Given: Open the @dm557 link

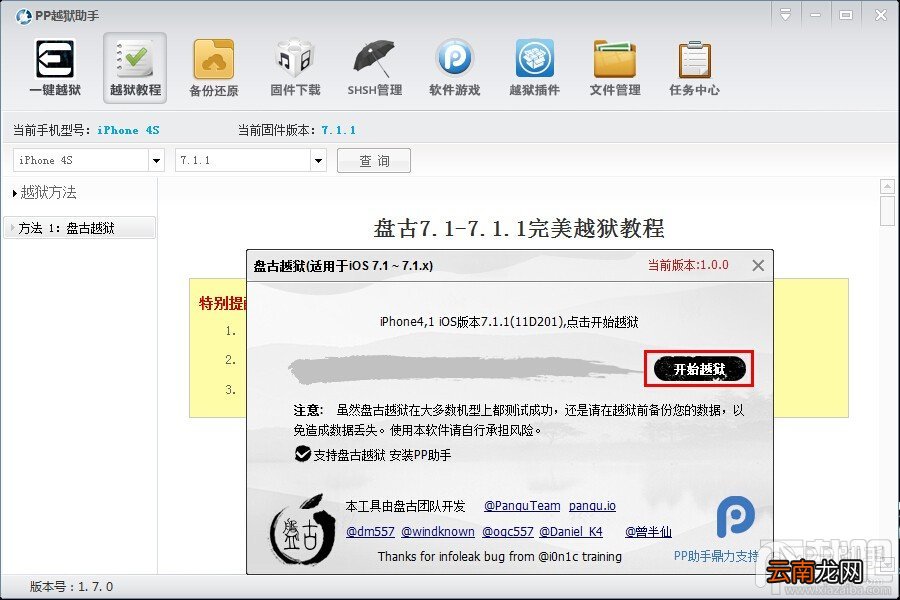Looking at the screenshot, I should (x=370, y=532).
